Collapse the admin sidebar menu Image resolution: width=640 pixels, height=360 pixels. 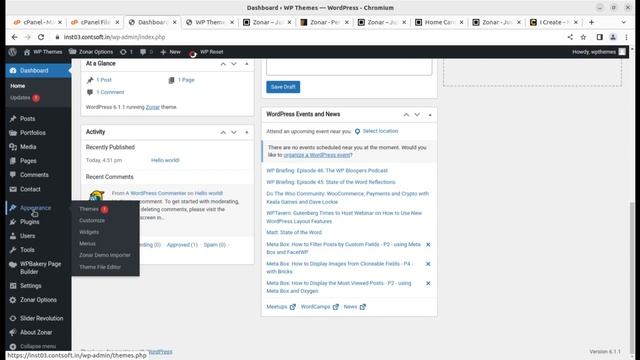click(38, 346)
